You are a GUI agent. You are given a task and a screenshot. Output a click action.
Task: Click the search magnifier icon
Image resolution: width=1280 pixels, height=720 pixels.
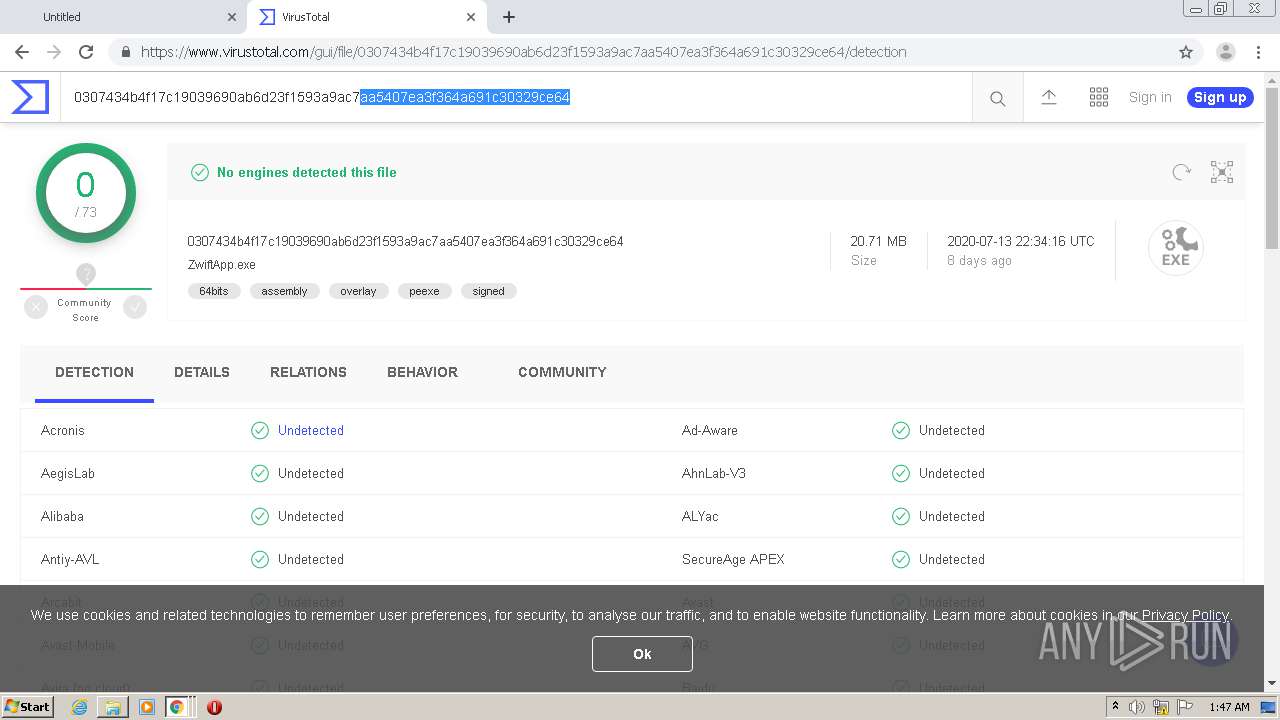pos(997,98)
